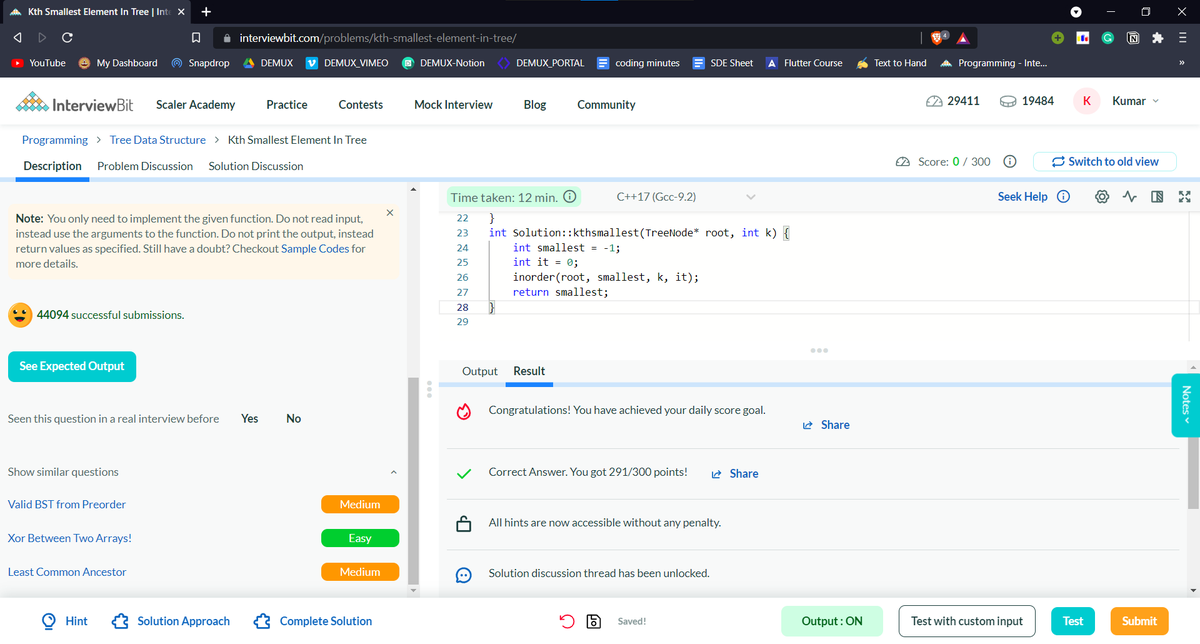Screen dimensions: 1200x644
Task: Enter fullscreen editor mode
Action: (1185, 197)
